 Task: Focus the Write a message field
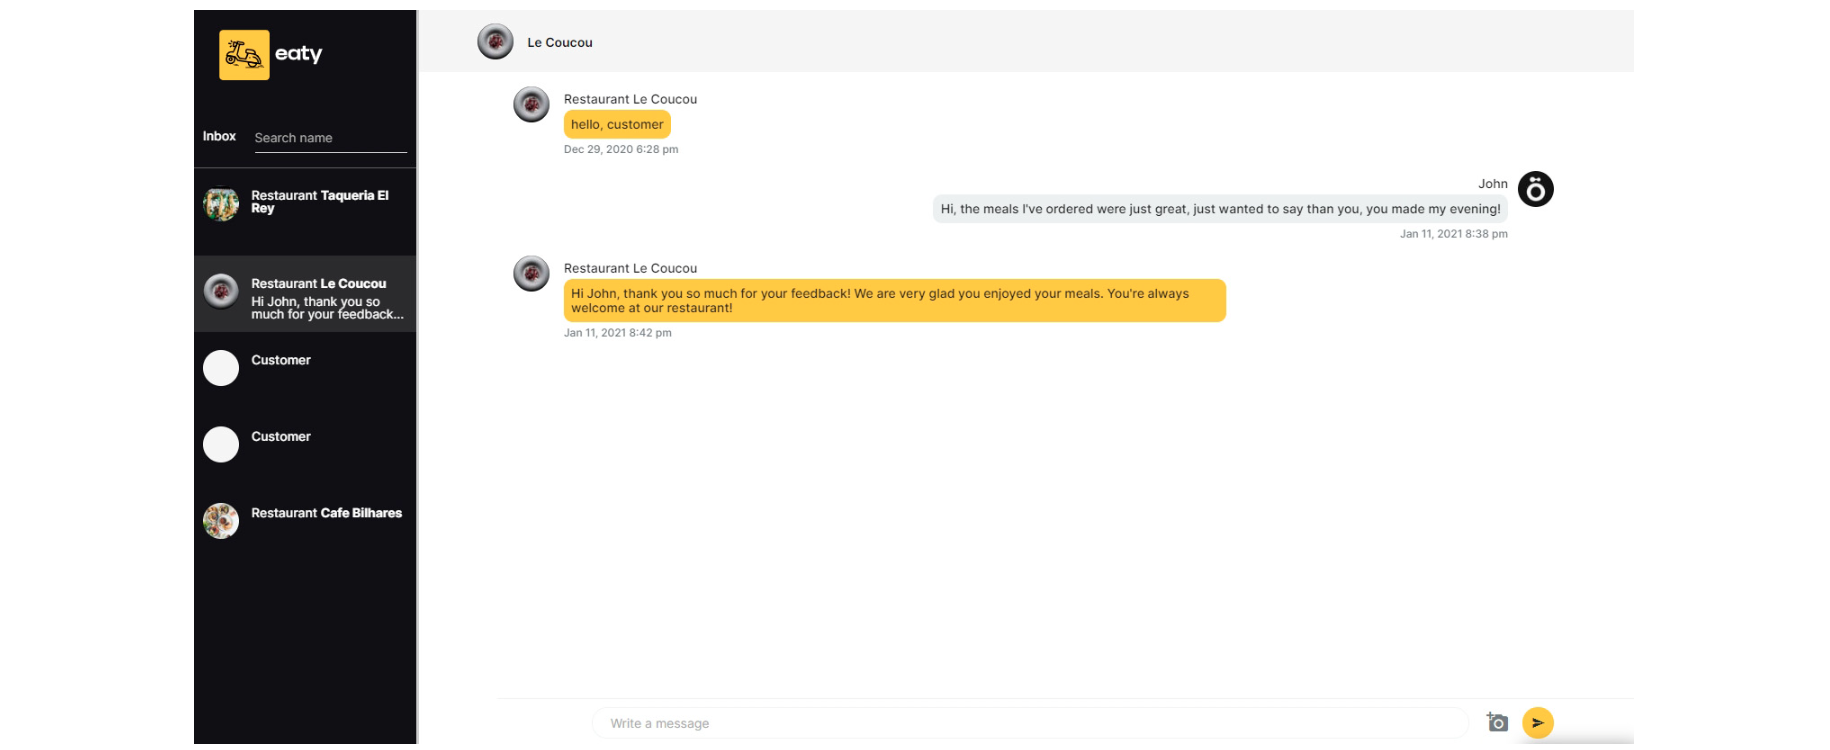[x=1030, y=723]
